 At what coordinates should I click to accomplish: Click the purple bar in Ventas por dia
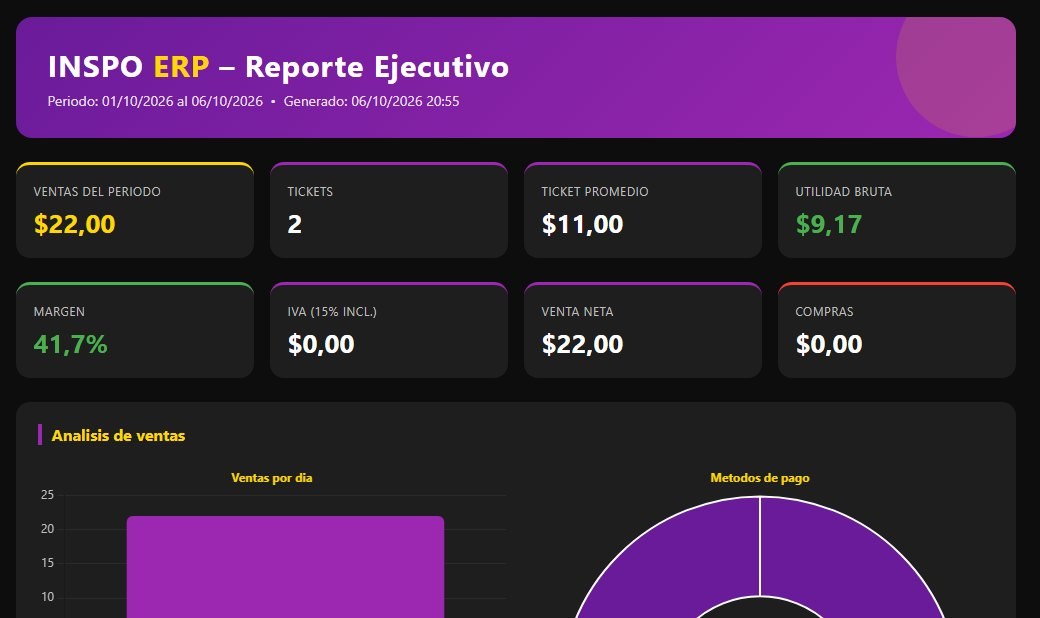click(285, 567)
